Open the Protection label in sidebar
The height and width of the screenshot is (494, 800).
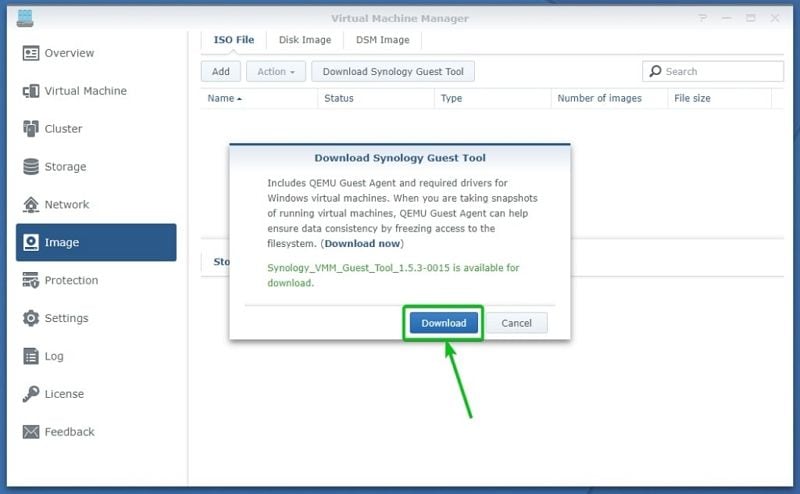[x=71, y=280]
